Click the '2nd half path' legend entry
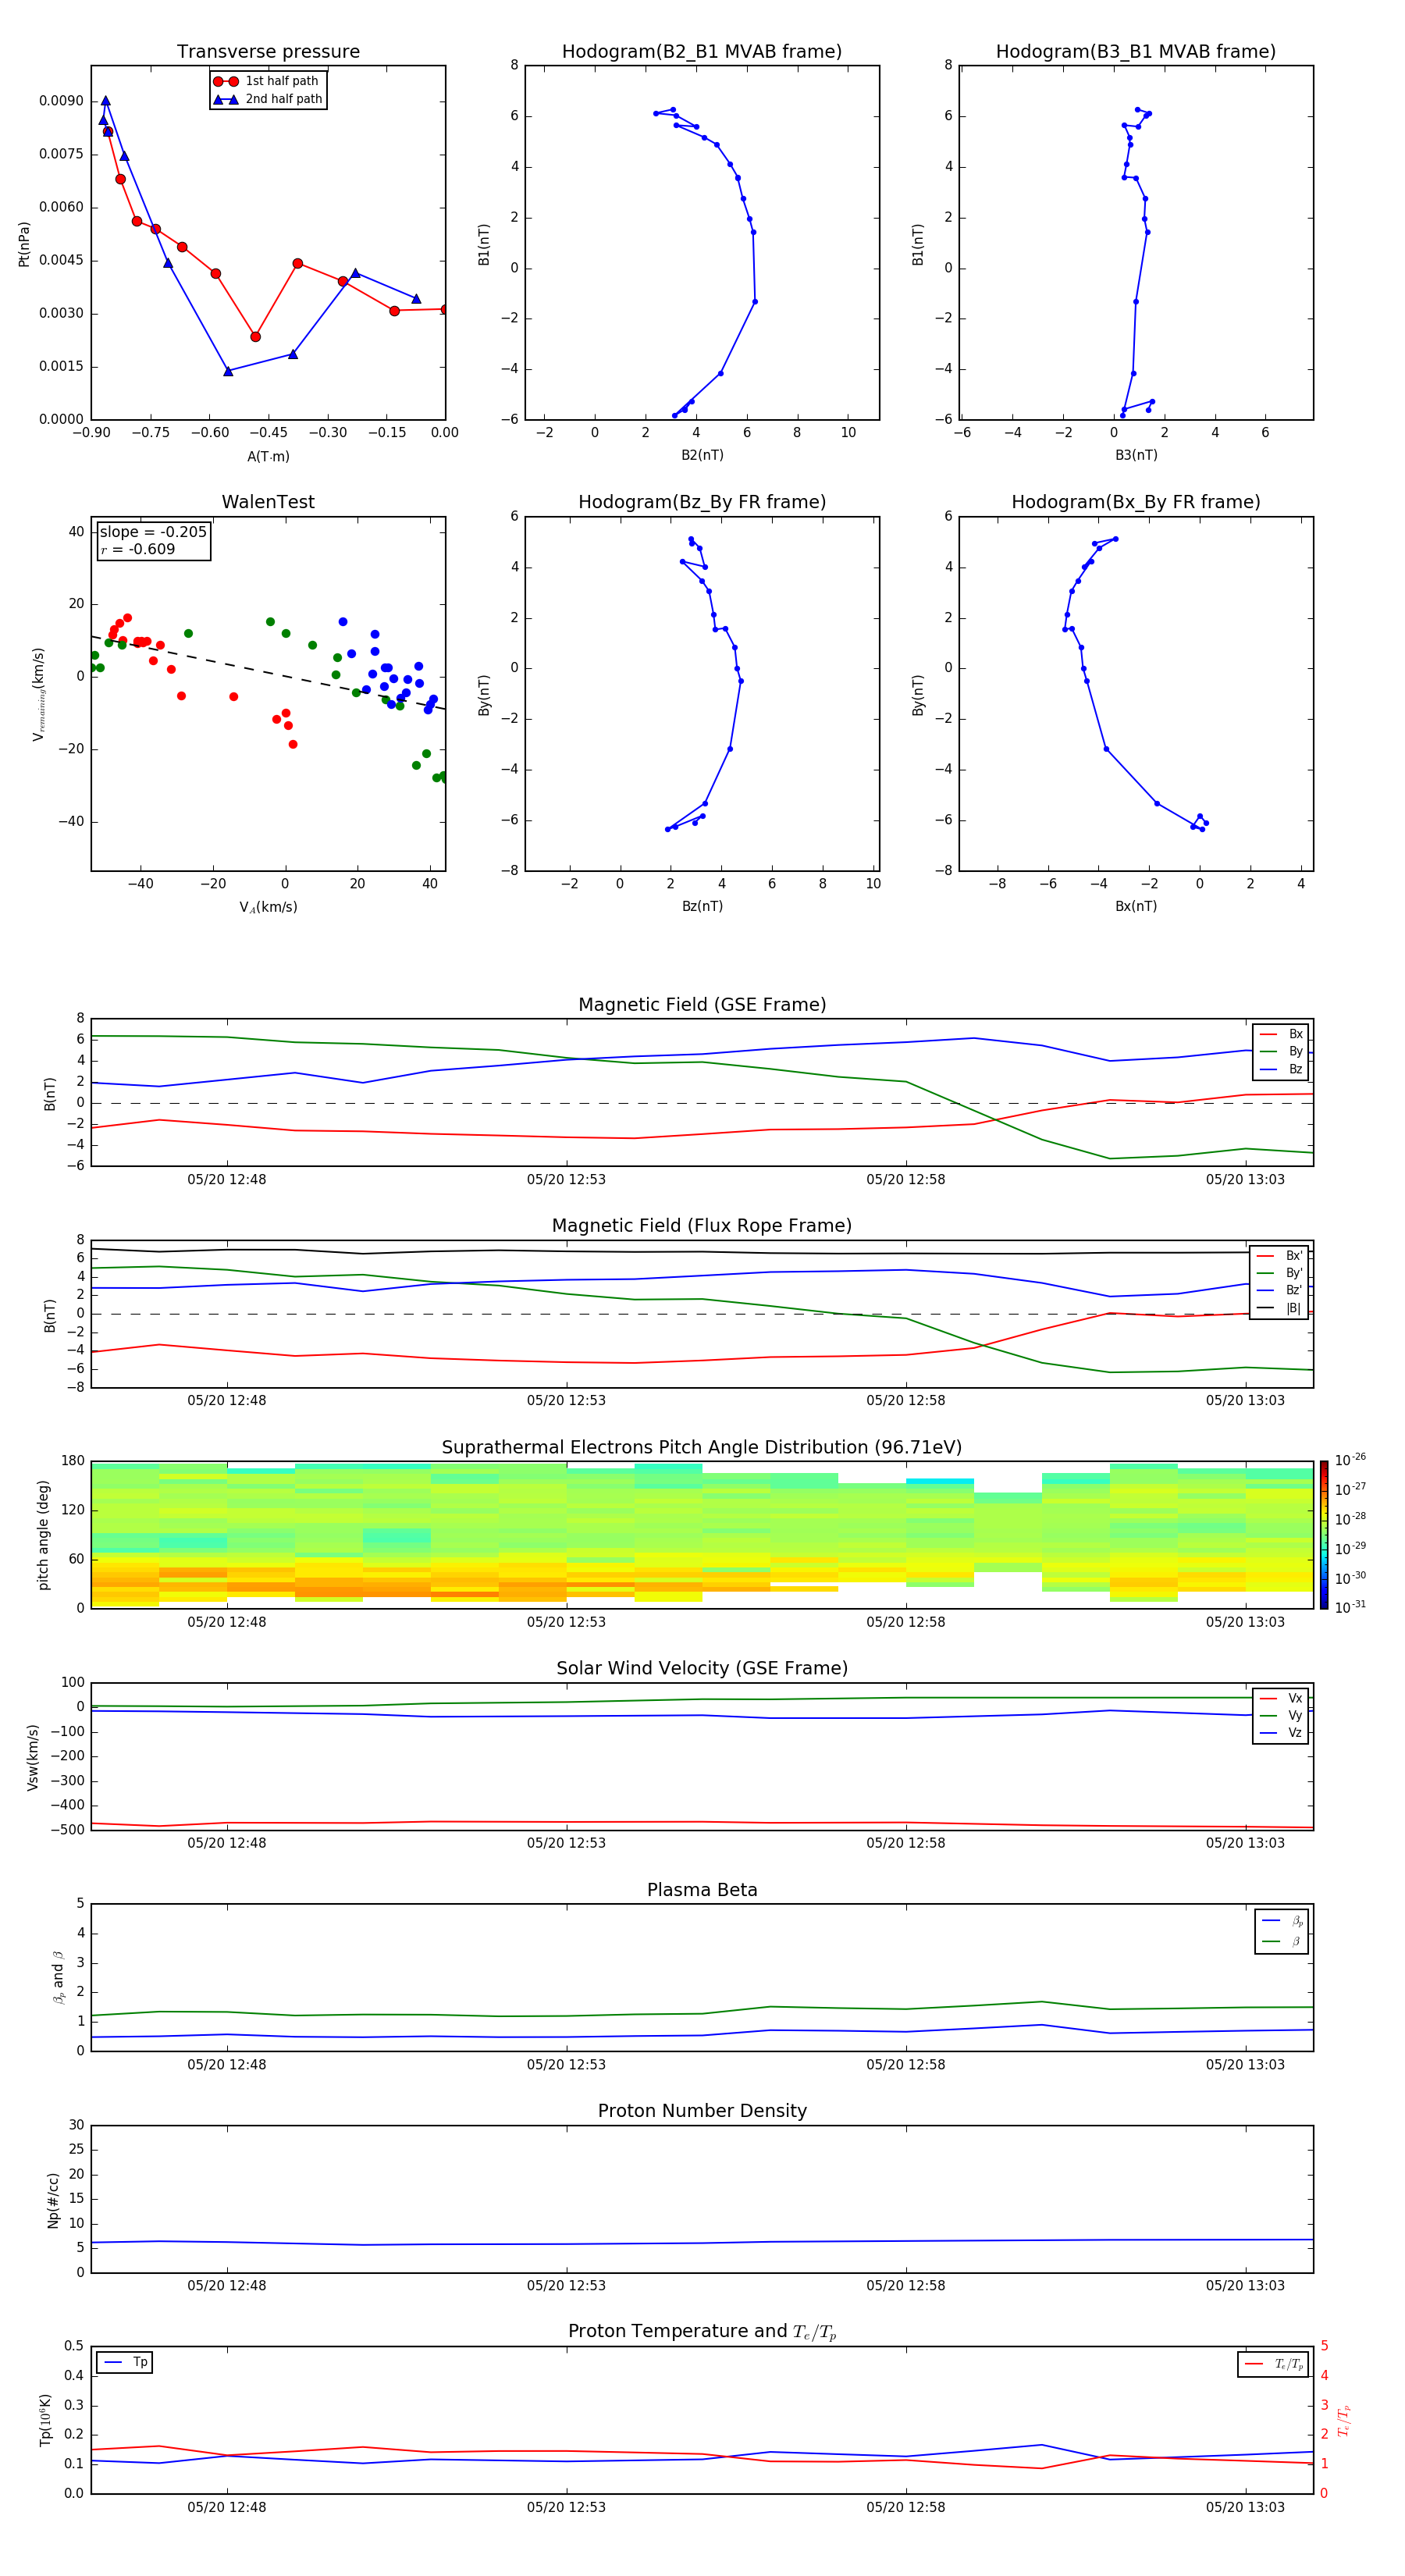1405x2576 pixels. point(268,99)
